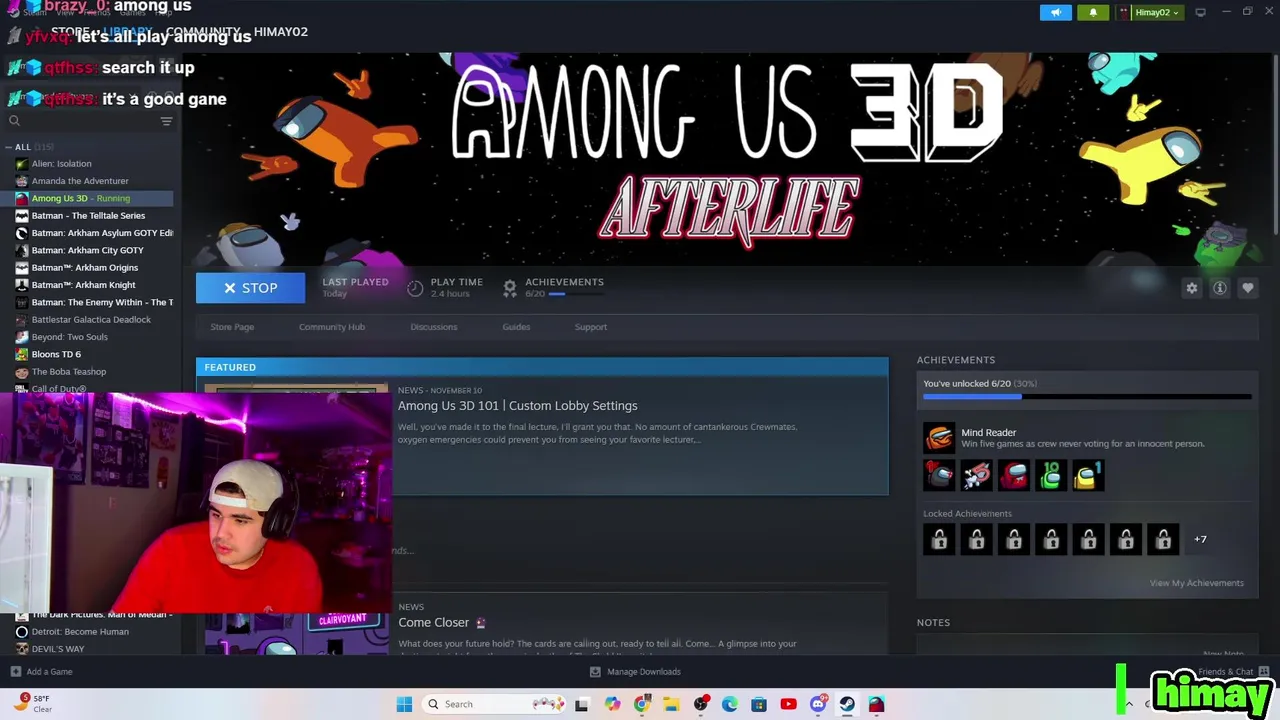The width and height of the screenshot is (1280, 720).
Task: Open Microsoft Store from the taskbar
Action: click(x=759, y=704)
